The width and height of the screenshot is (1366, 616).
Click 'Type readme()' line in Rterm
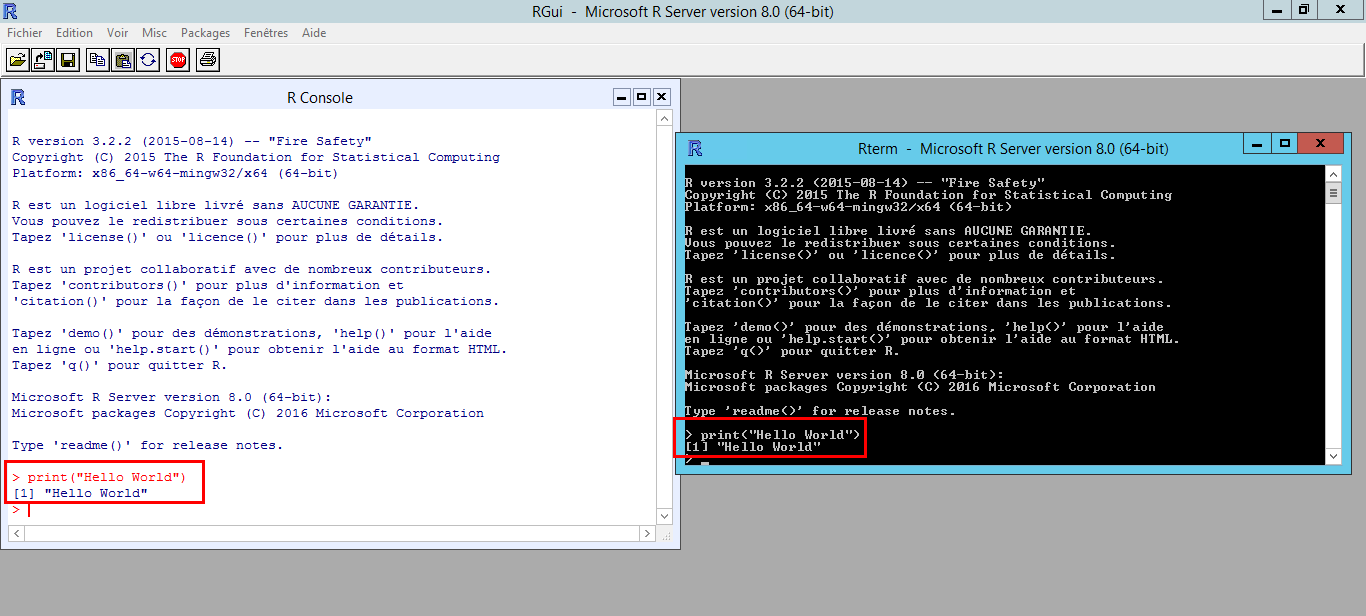[x=820, y=411]
